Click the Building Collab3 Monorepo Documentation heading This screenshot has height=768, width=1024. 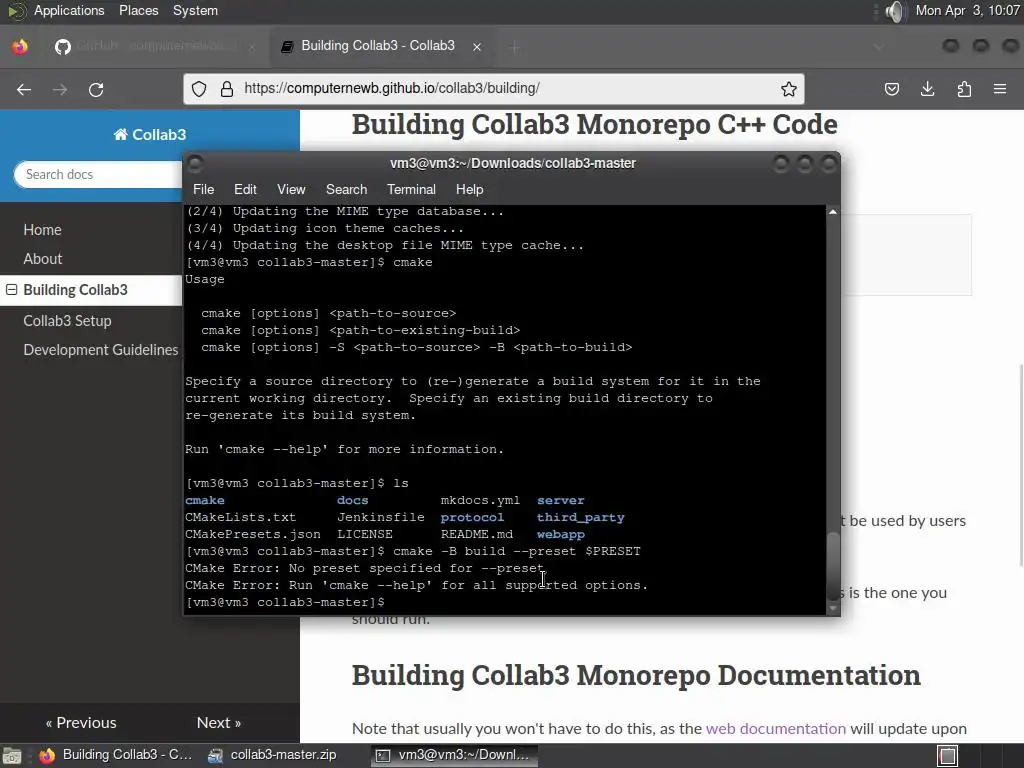click(x=636, y=675)
